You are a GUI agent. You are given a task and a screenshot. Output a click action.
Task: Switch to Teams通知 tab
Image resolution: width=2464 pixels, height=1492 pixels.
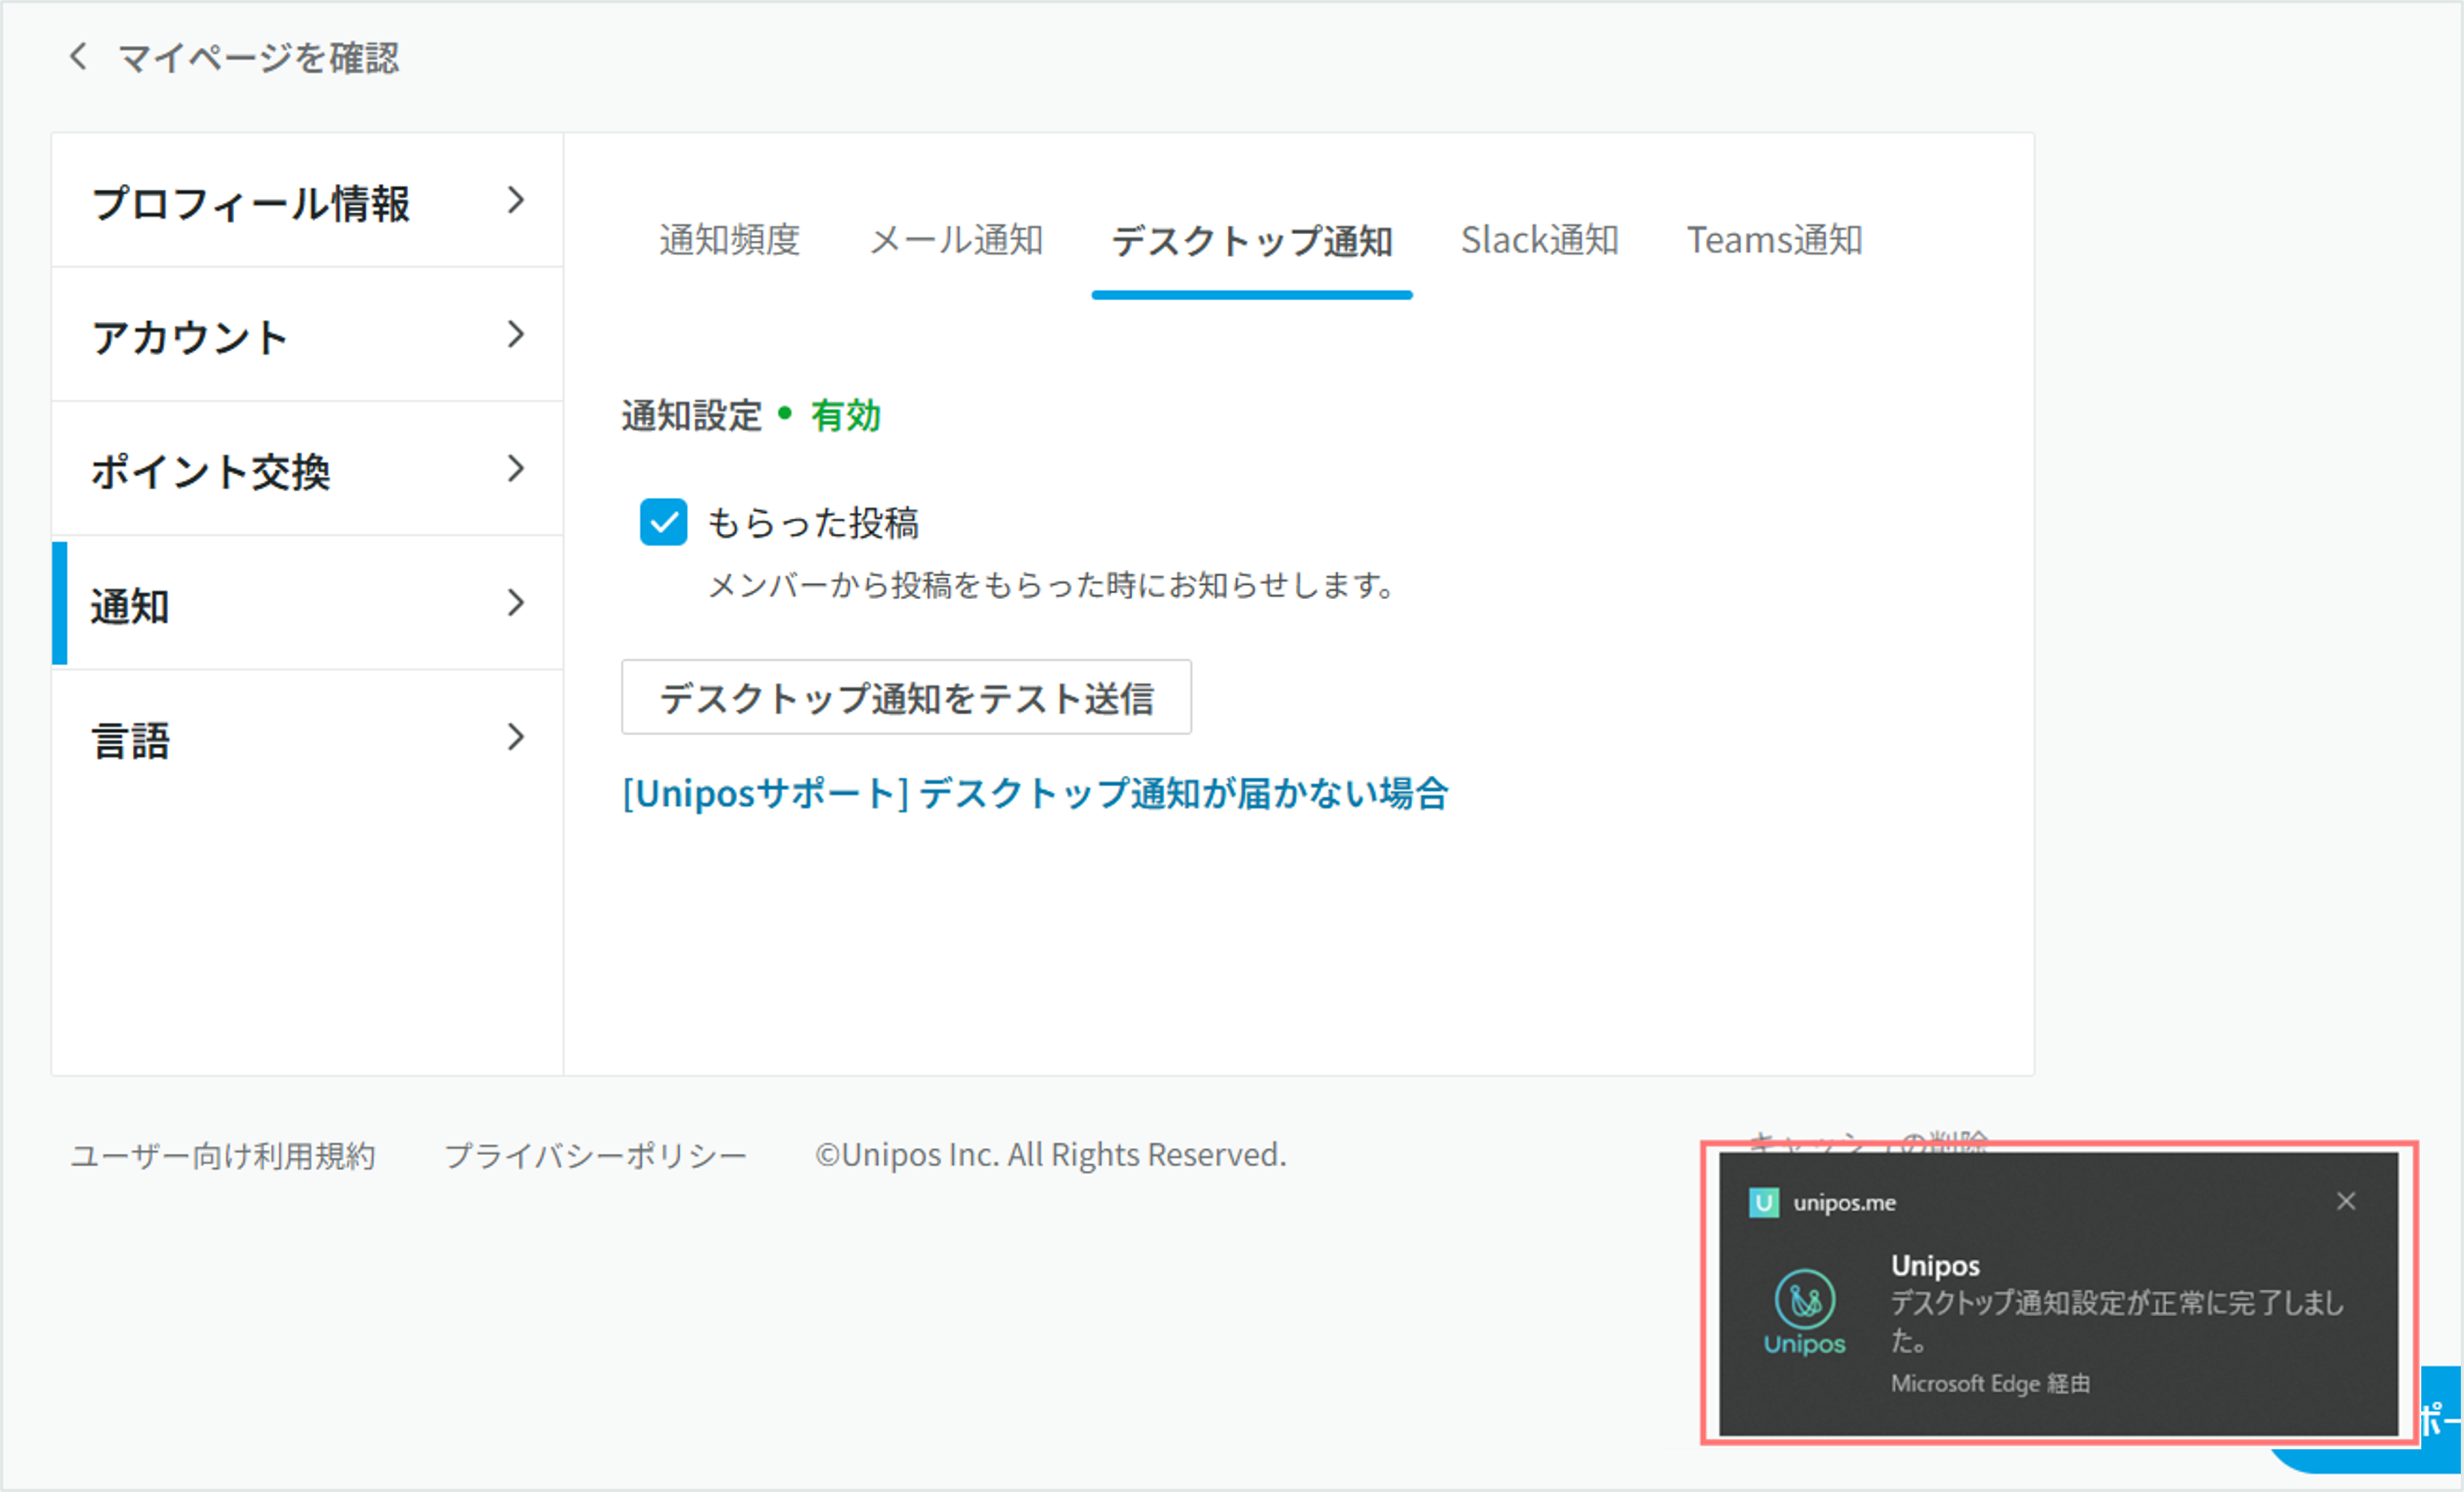coord(1774,240)
